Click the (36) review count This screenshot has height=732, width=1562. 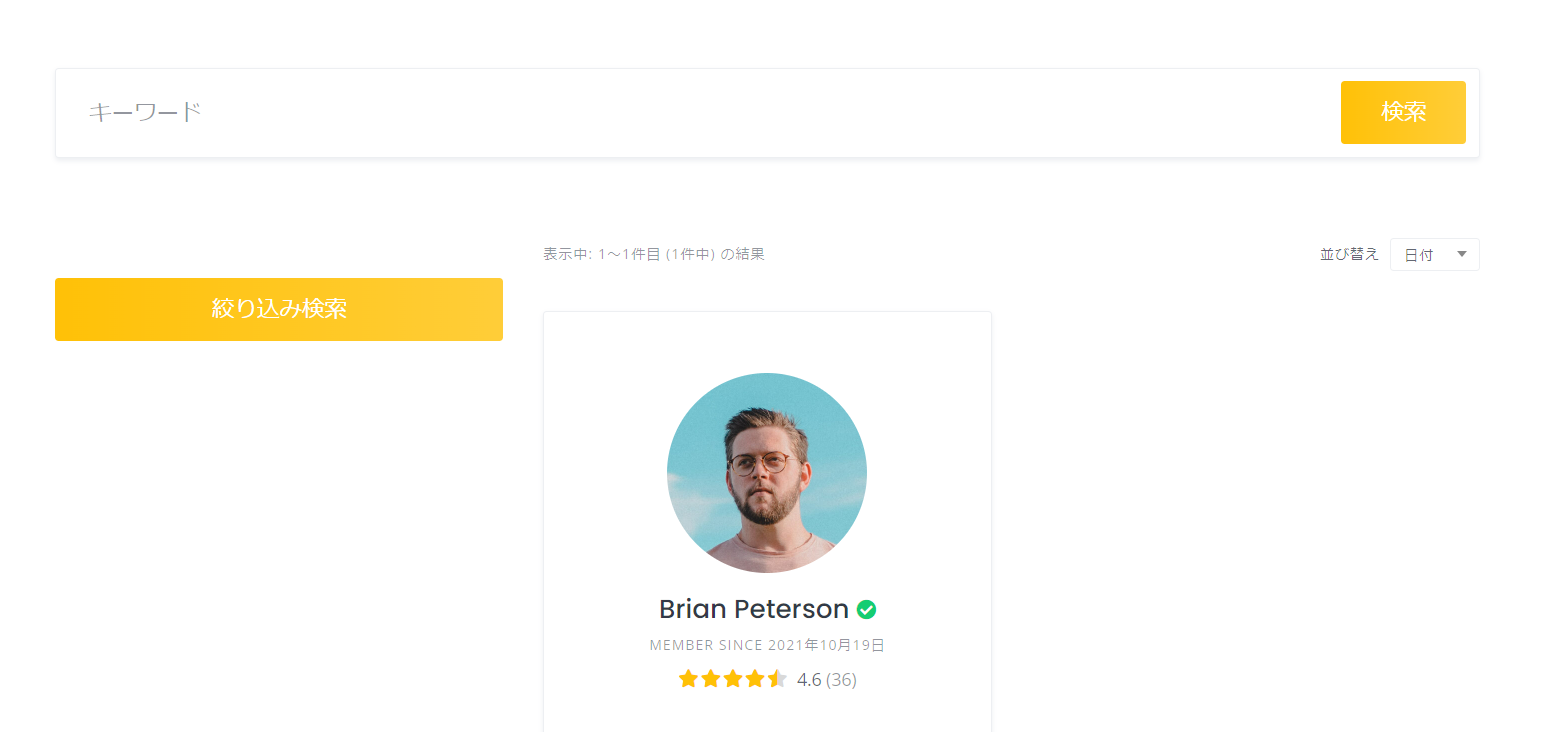click(x=841, y=680)
